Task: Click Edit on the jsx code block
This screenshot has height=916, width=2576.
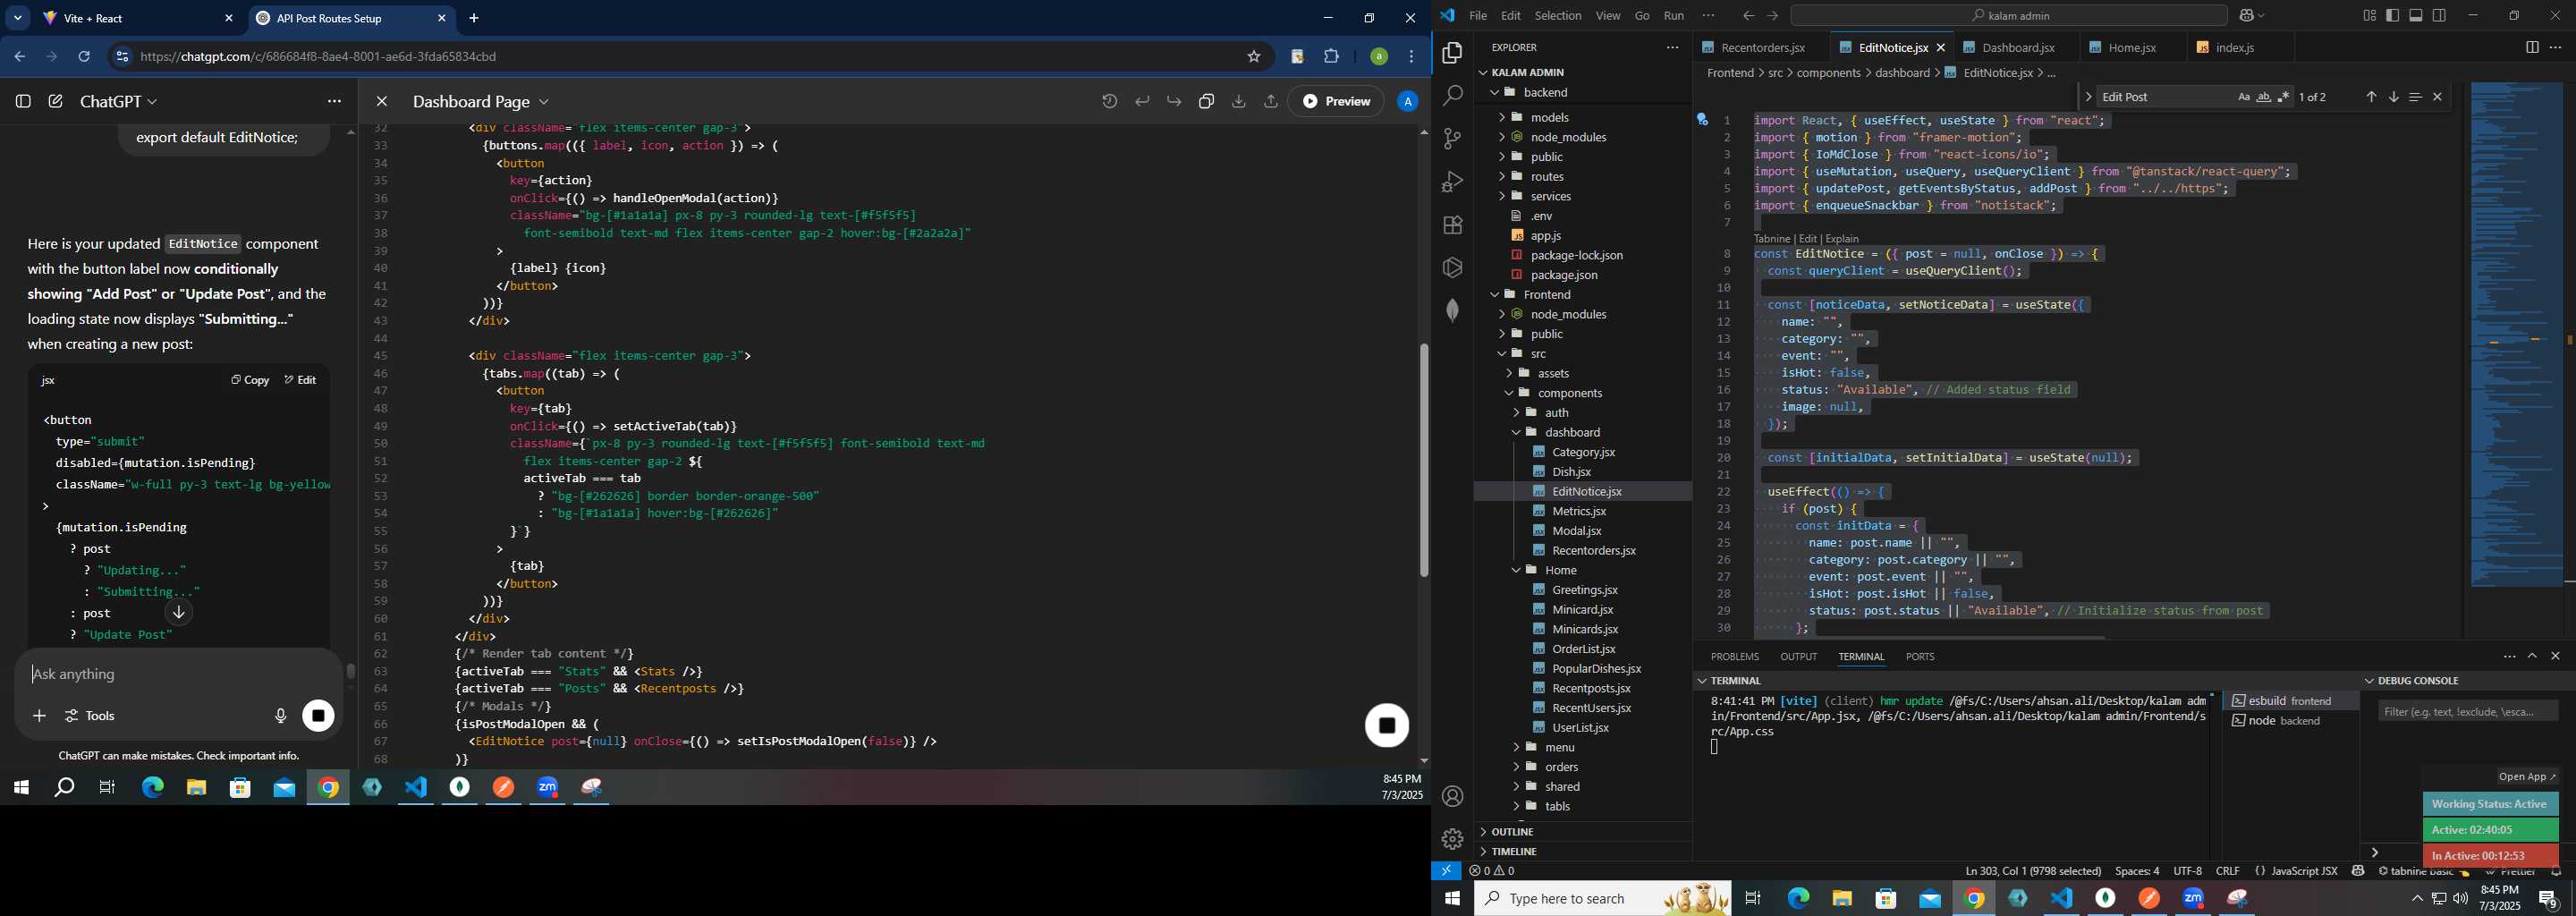Action: coord(300,380)
